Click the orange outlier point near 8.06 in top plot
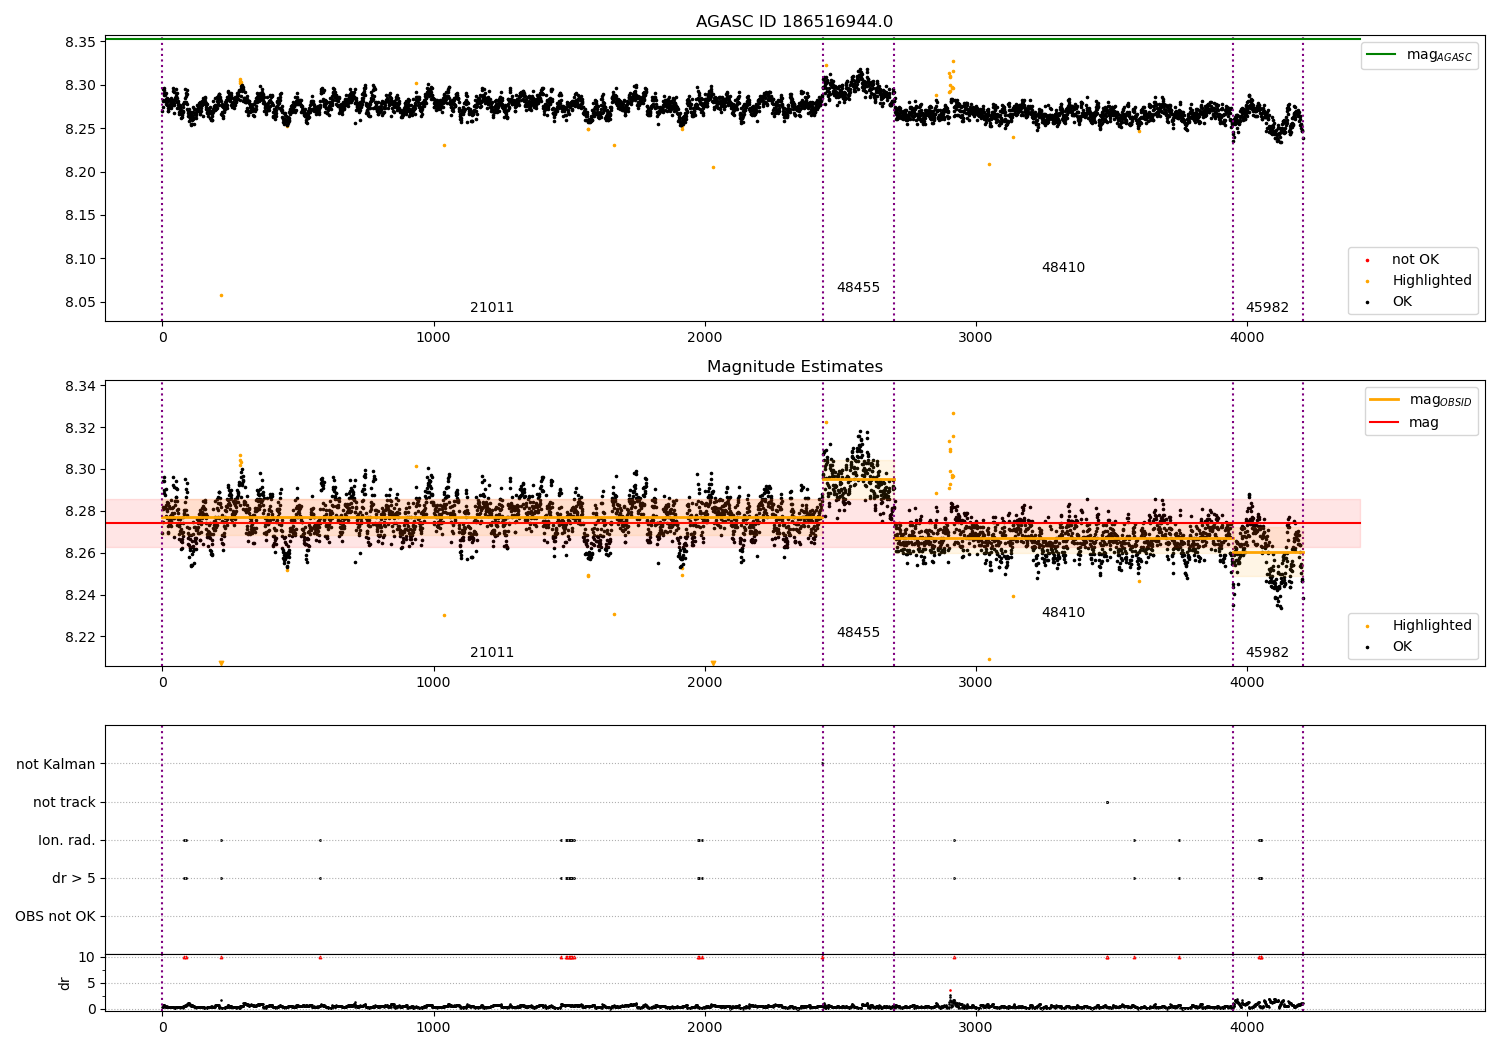 (221, 295)
